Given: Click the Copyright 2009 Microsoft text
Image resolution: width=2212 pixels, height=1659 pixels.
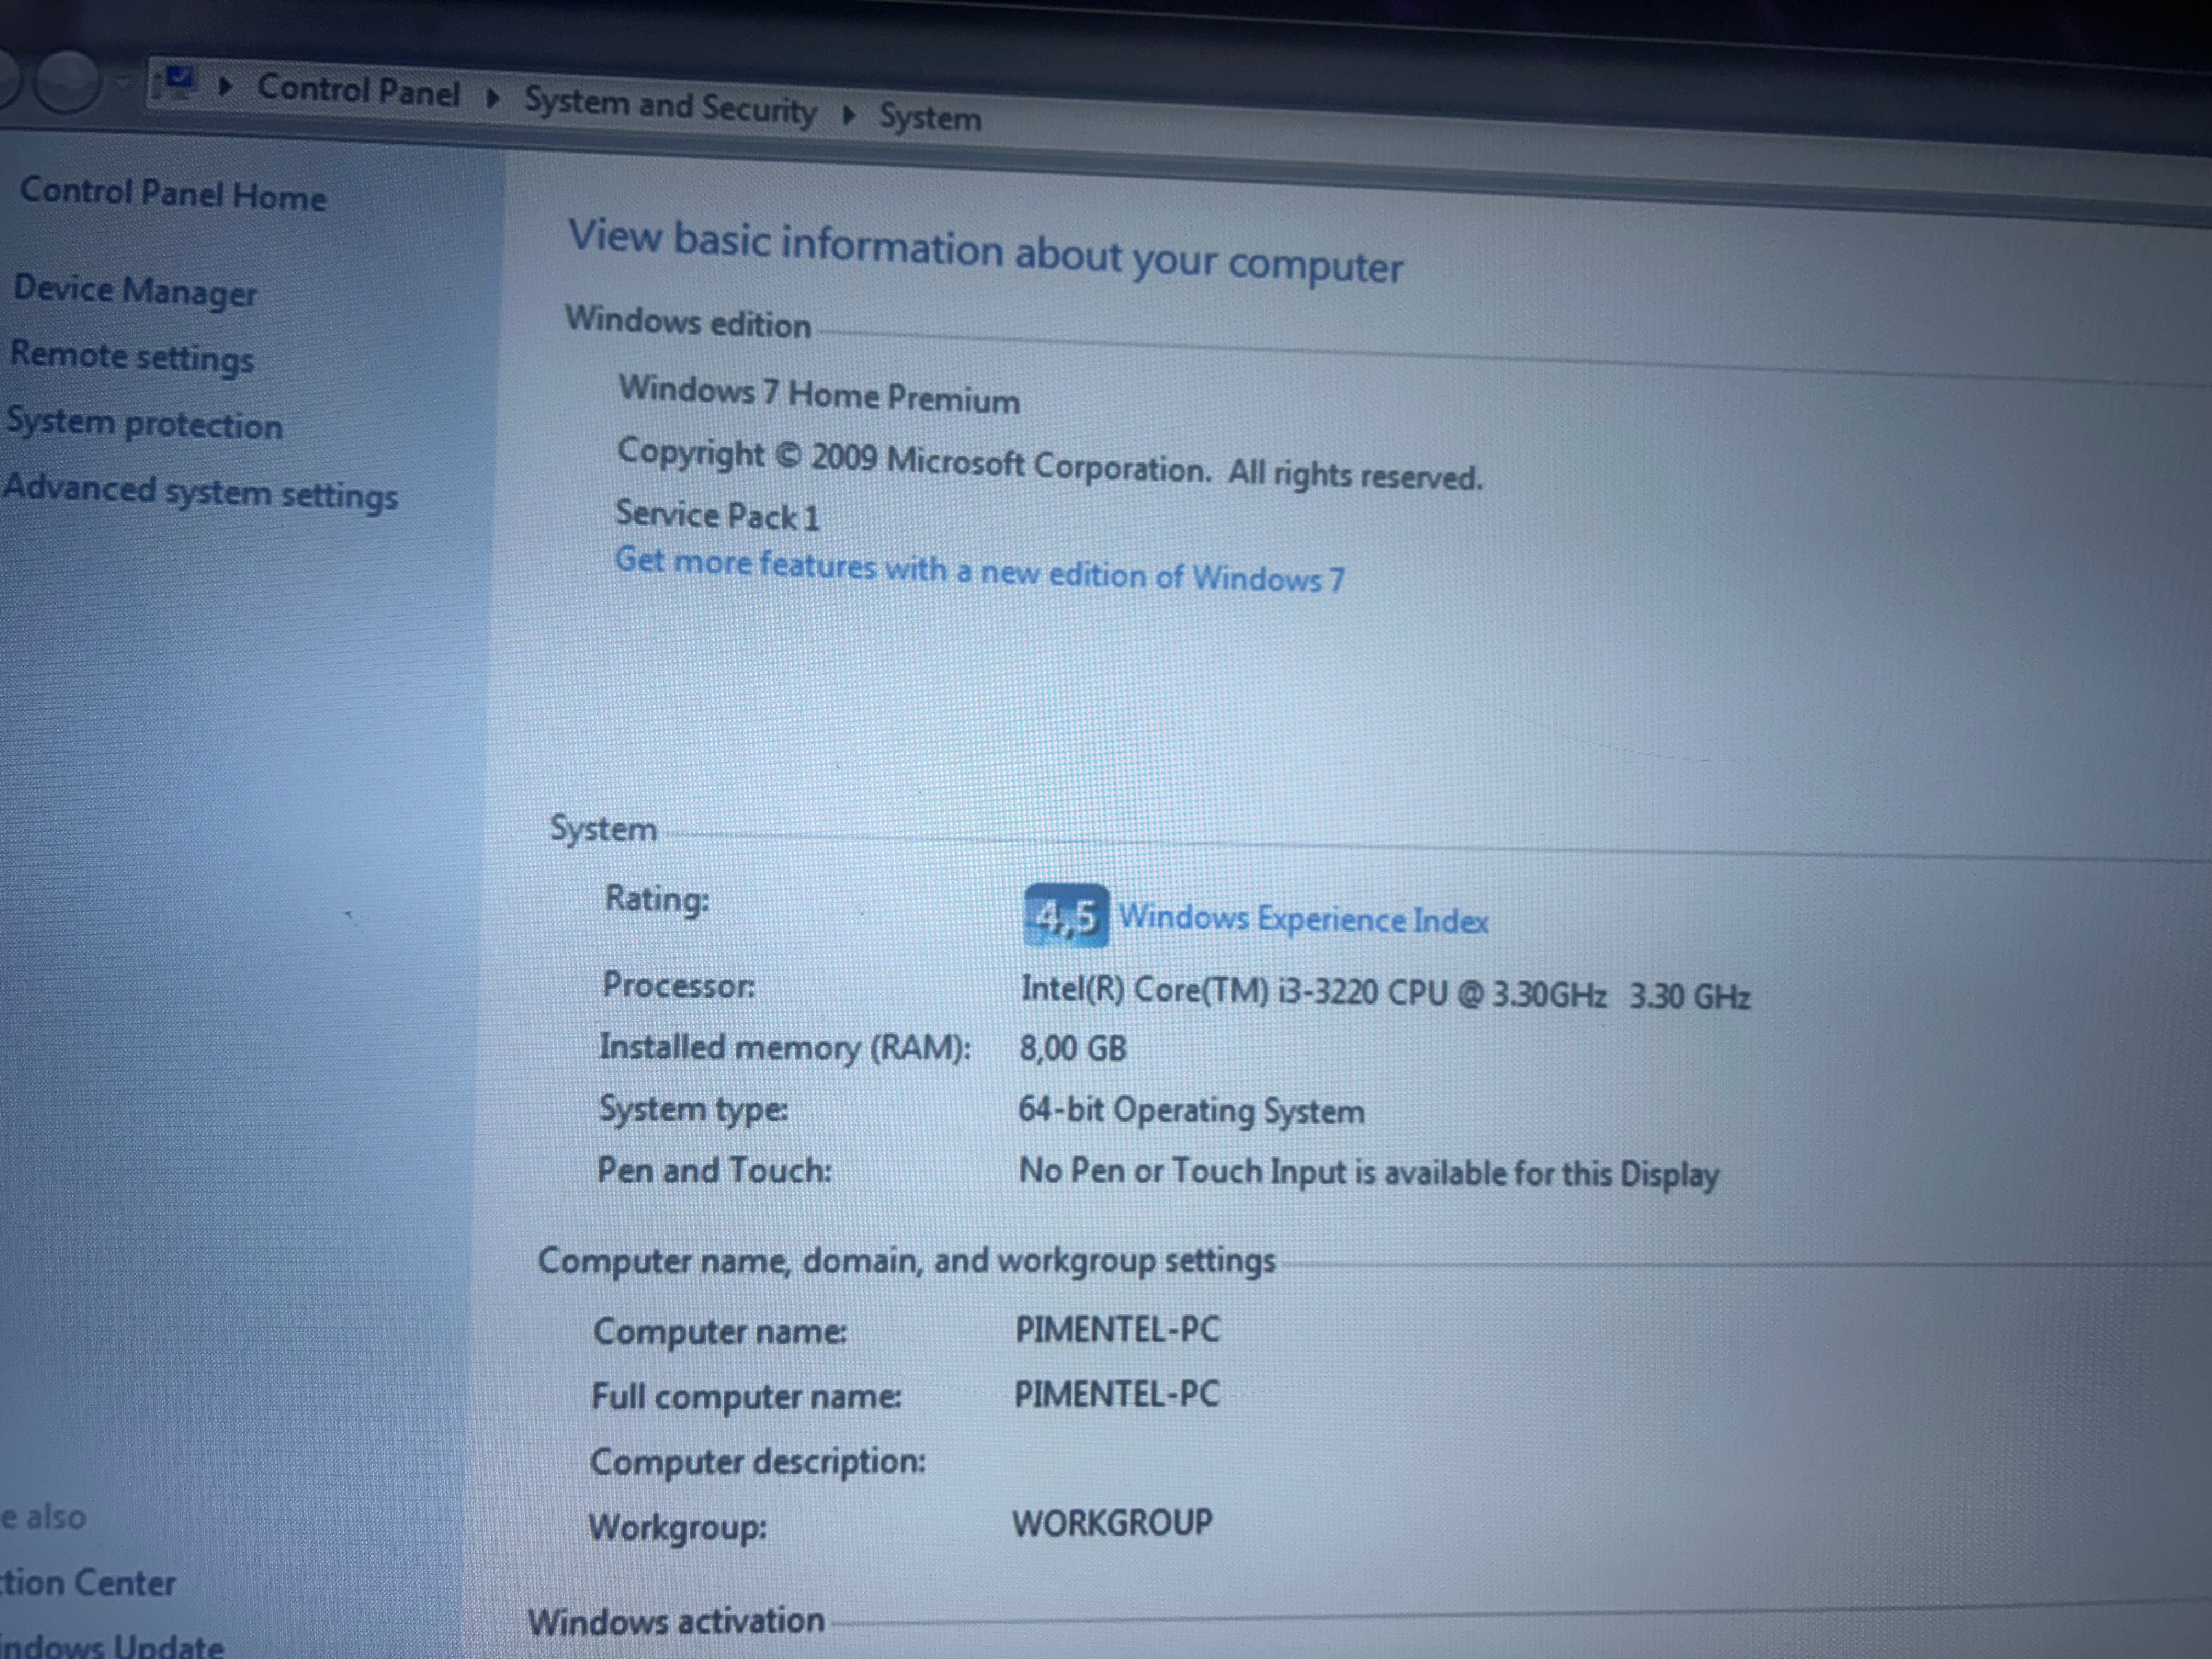Looking at the screenshot, I should [1049, 465].
